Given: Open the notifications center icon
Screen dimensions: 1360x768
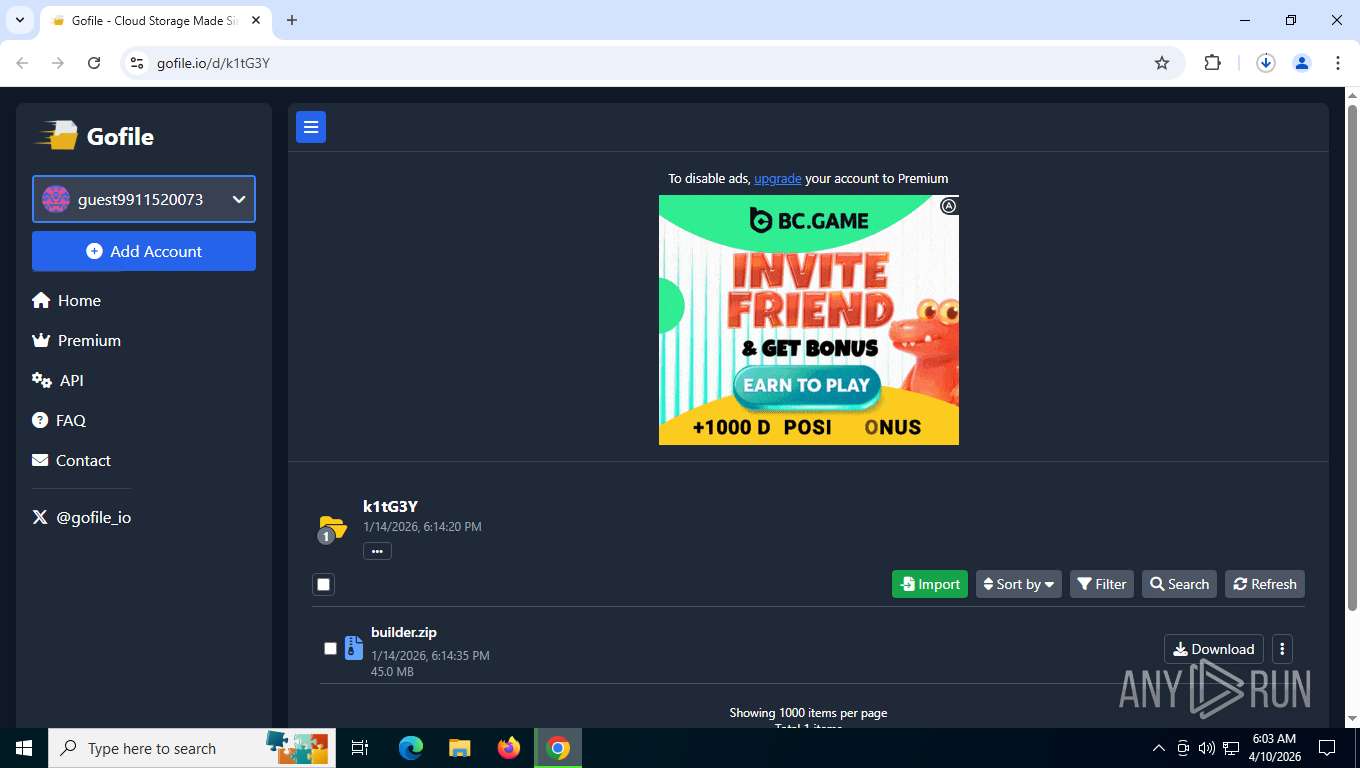Looking at the screenshot, I should coord(1327,748).
